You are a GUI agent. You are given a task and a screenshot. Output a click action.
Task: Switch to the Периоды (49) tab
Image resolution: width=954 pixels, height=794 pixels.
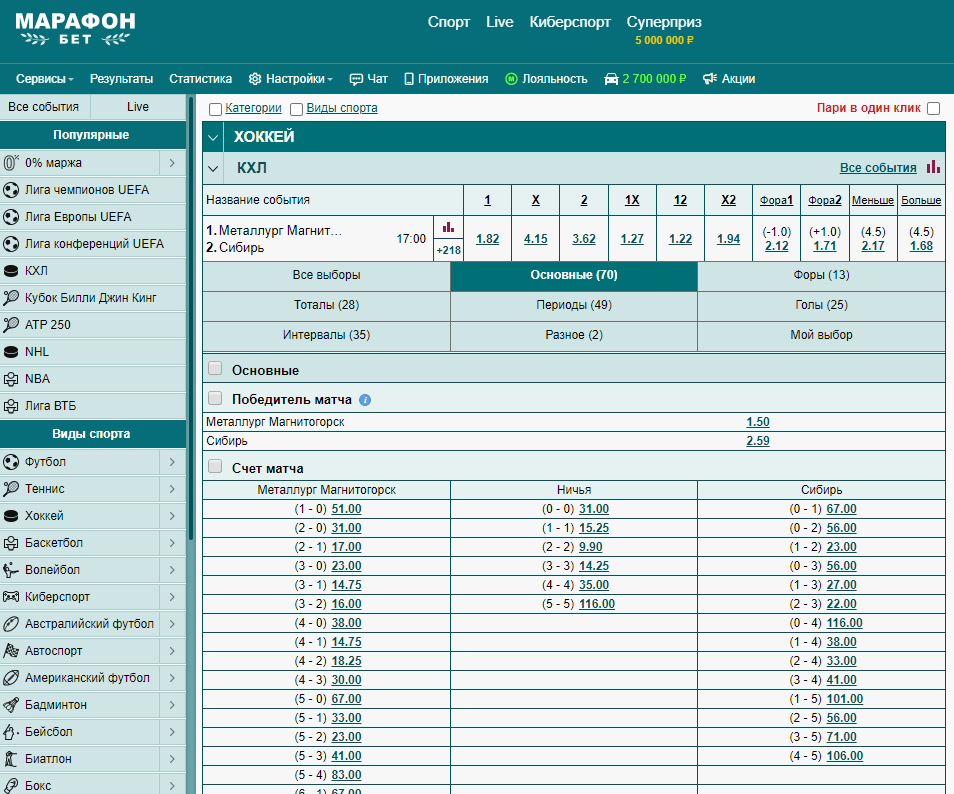(x=574, y=305)
